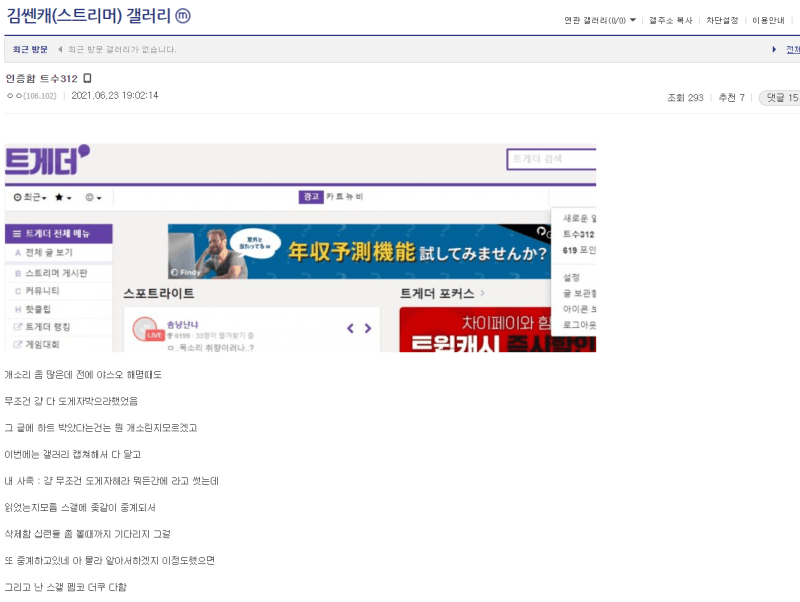Click username 트수312 in the popup menu

pos(579,234)
